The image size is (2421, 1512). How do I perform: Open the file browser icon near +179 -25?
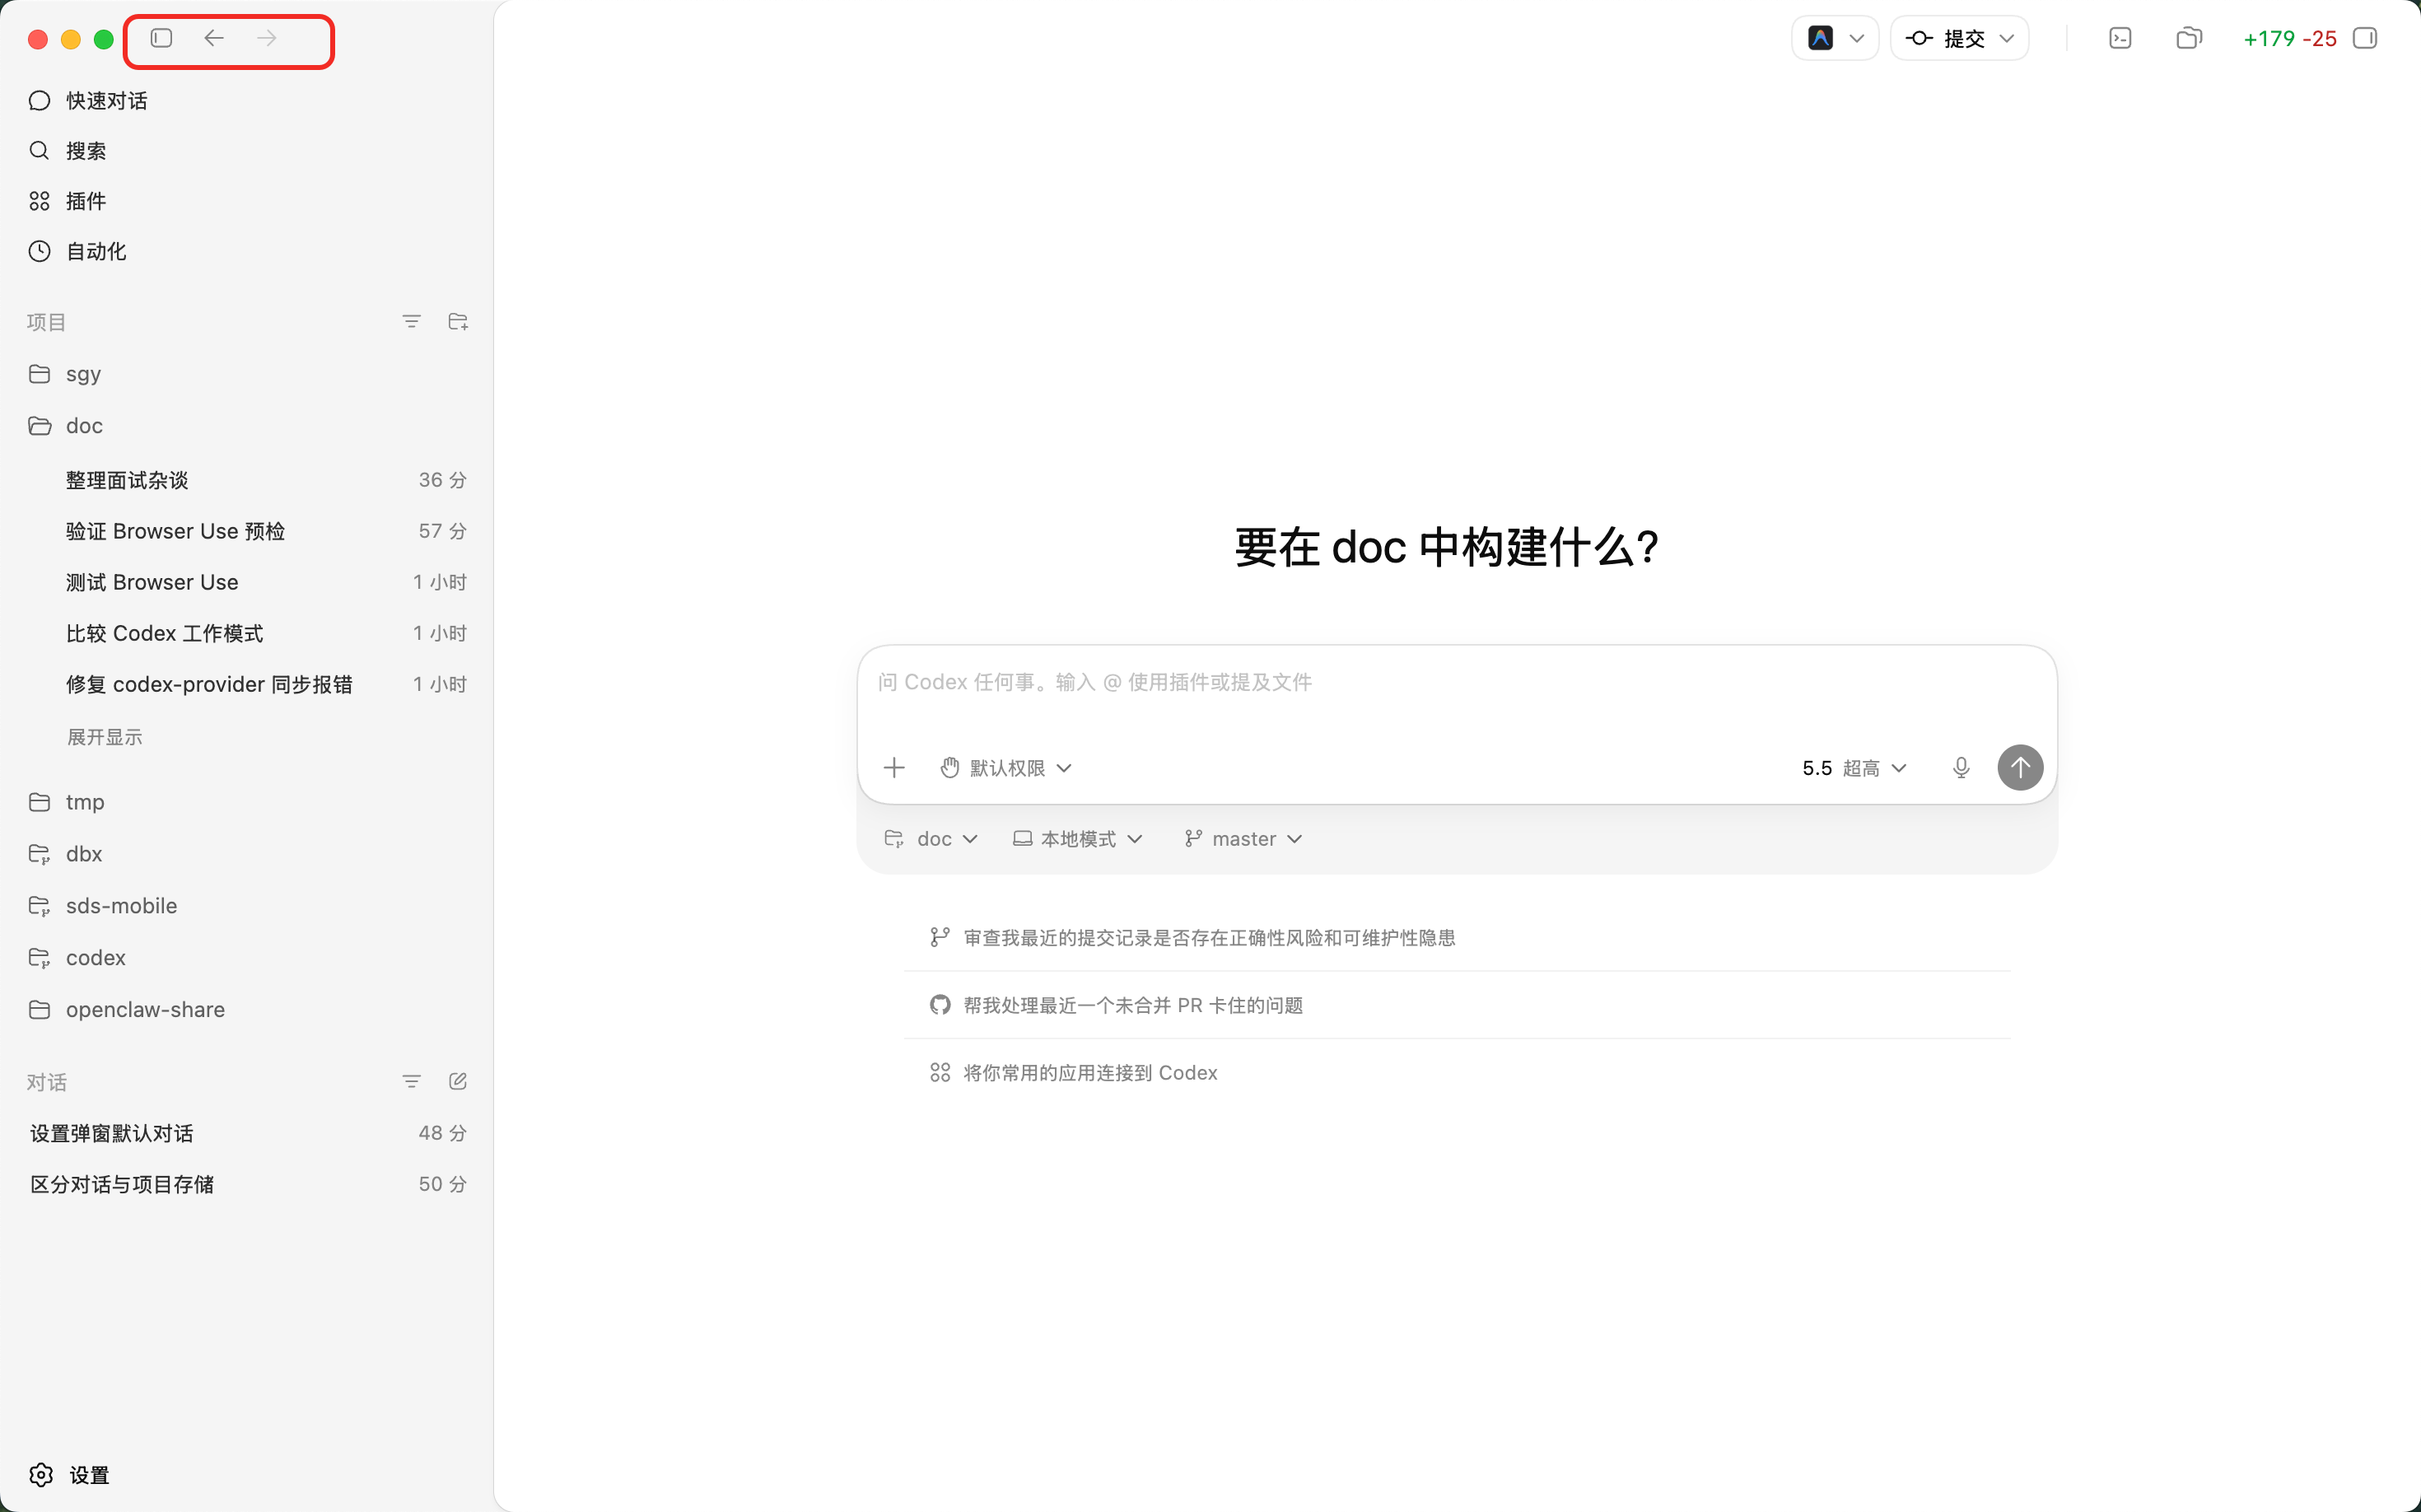pos(2190,38)
